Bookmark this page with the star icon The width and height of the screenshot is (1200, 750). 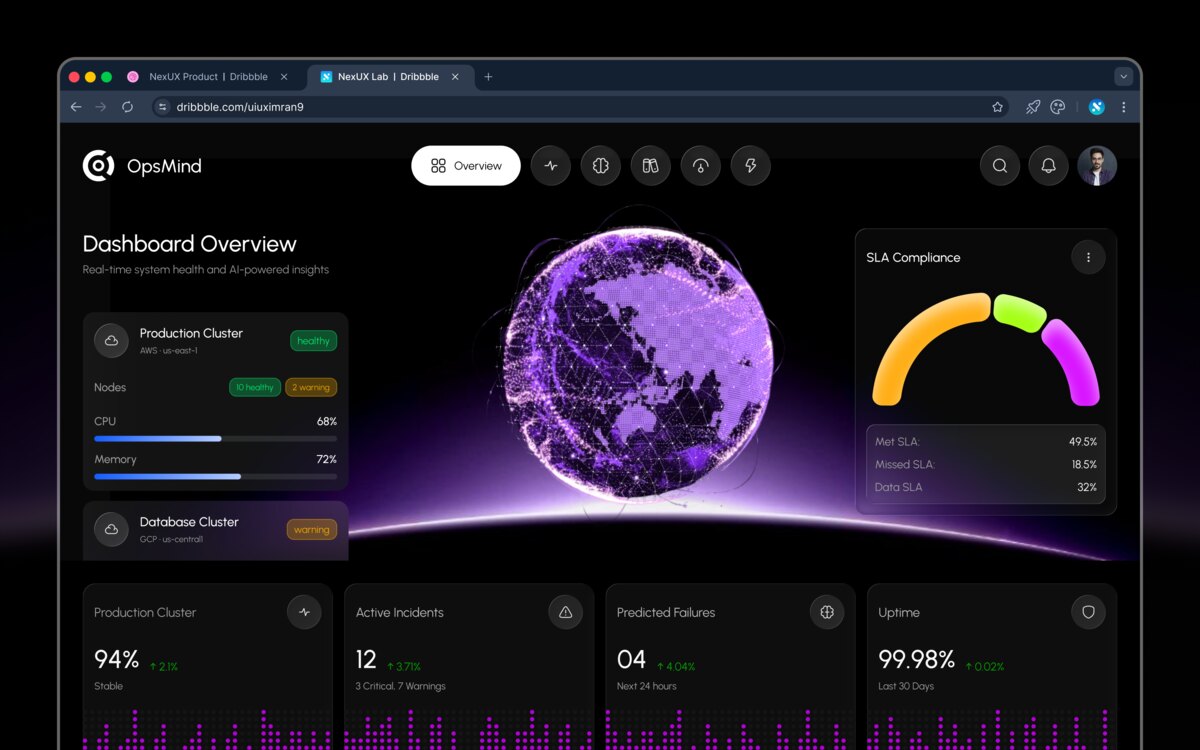(x=997, y=107)
